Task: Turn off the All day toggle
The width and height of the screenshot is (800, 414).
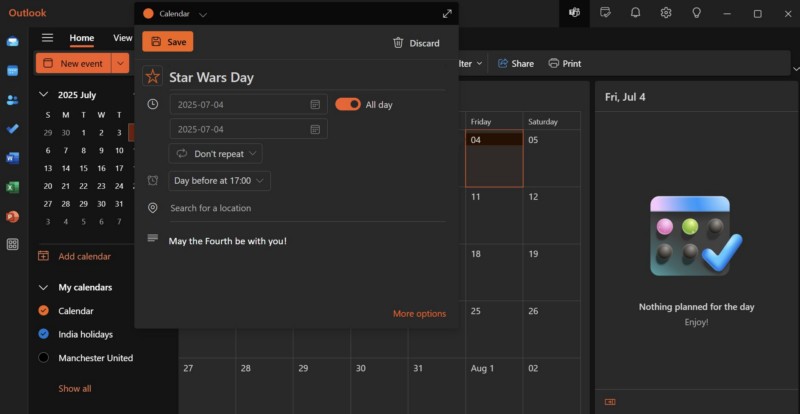Action: (x=348, y=104)
